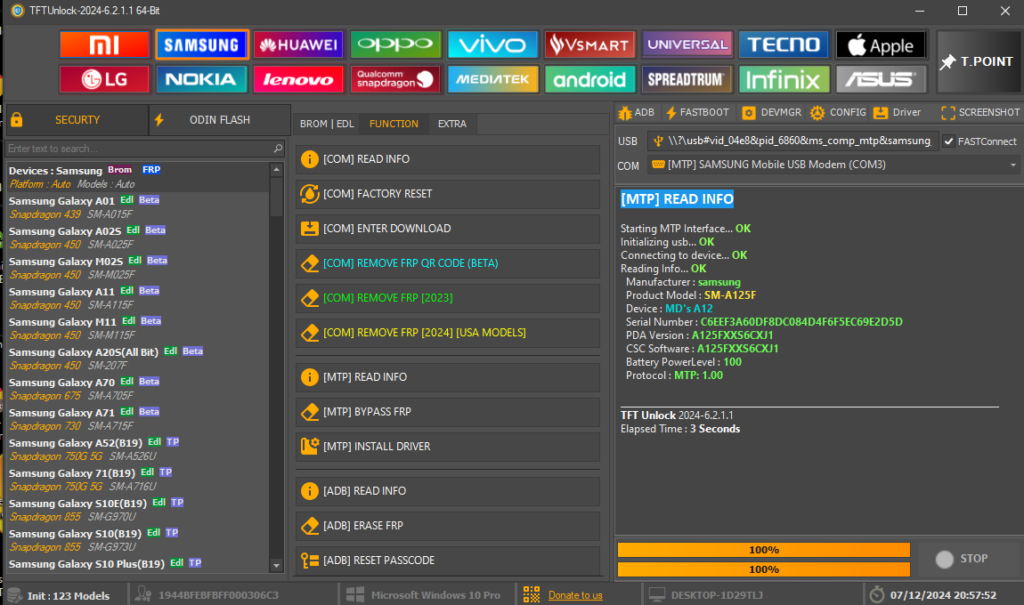
Task: Toggle the FASTConnect checkbox
Action: [949, 141]
